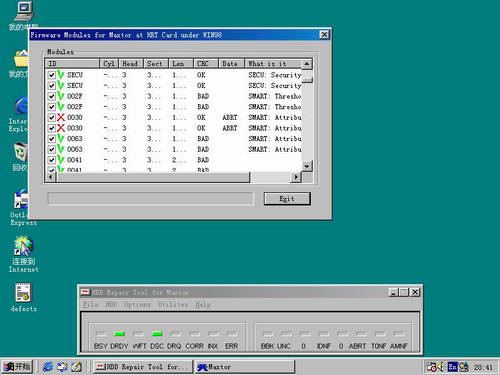Click the DSC status indicator light
The image size is (500, 375).
click(157, 334)
